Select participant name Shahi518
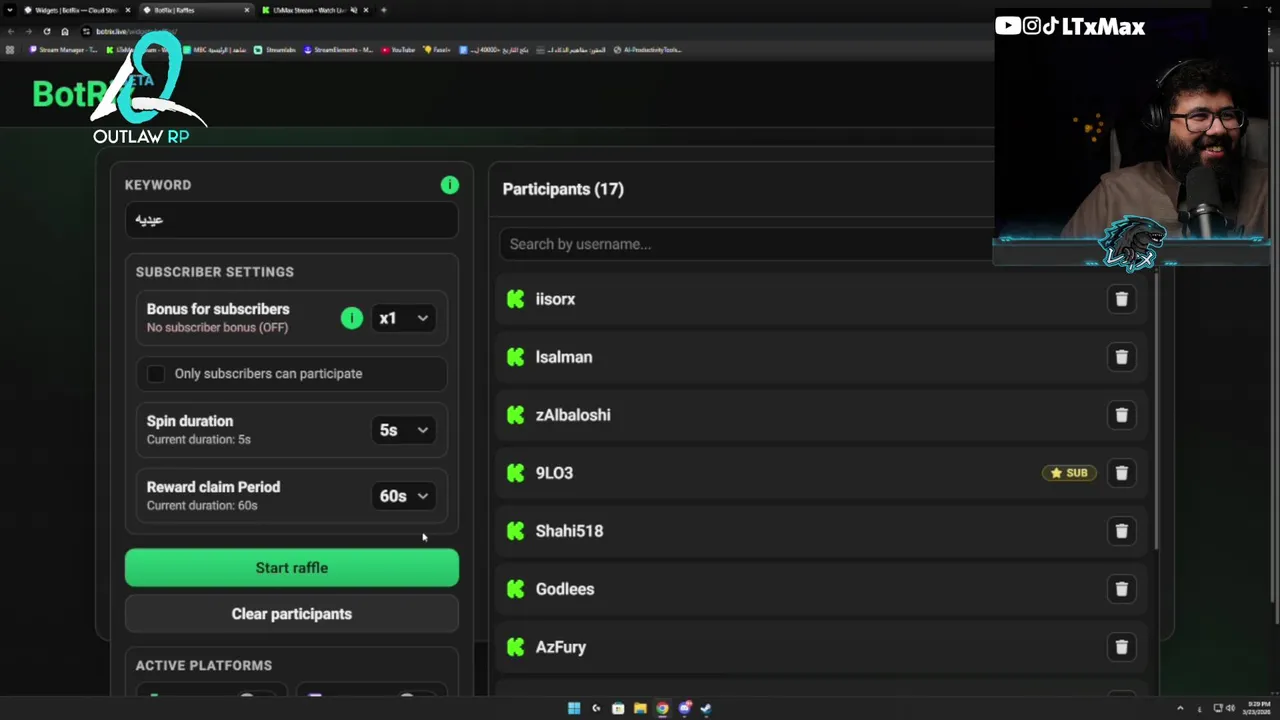Viewport: 1280px width, 720px height. click(569, 531)
